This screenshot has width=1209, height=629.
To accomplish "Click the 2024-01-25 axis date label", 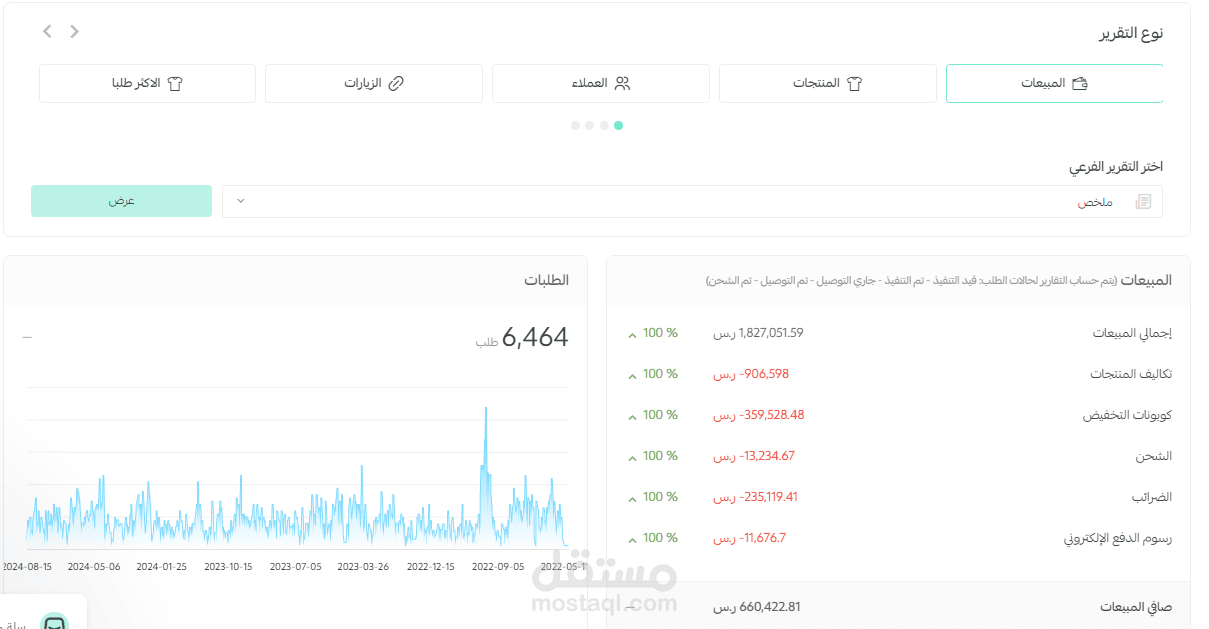I will click(161, 566).
